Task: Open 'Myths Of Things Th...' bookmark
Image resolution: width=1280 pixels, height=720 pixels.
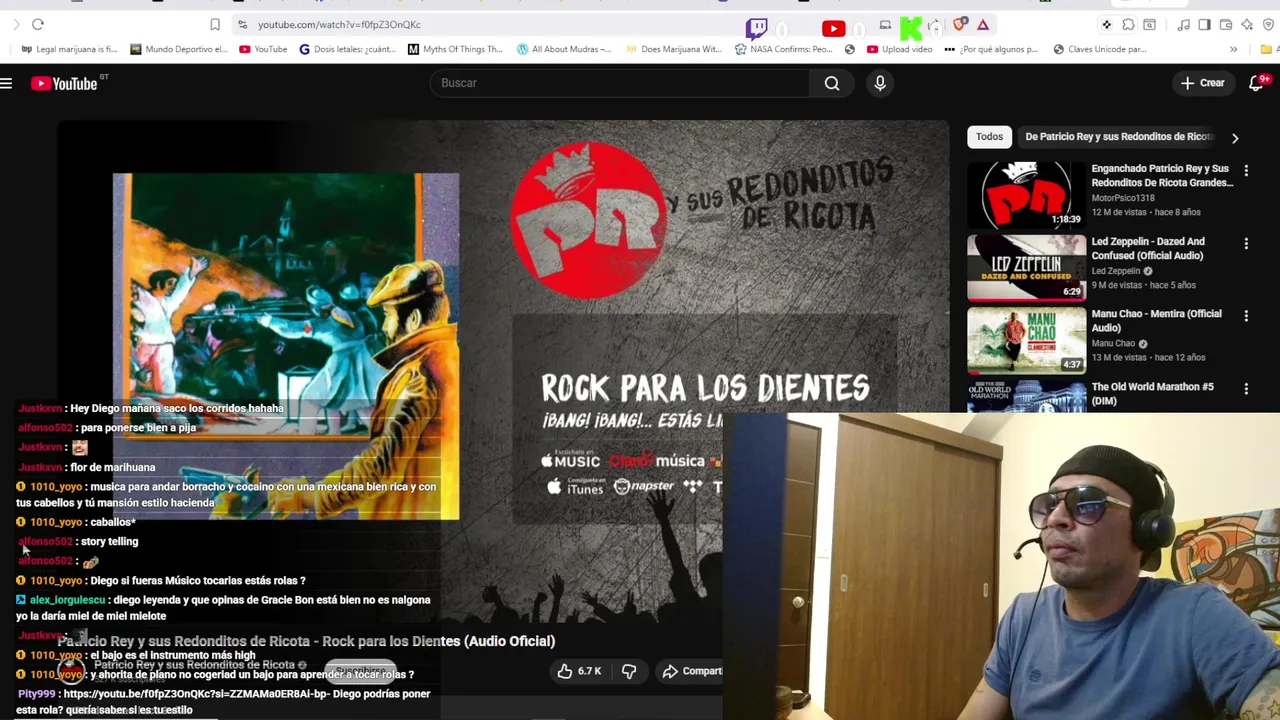Action: pyautogui.click(x=455, y=49)
